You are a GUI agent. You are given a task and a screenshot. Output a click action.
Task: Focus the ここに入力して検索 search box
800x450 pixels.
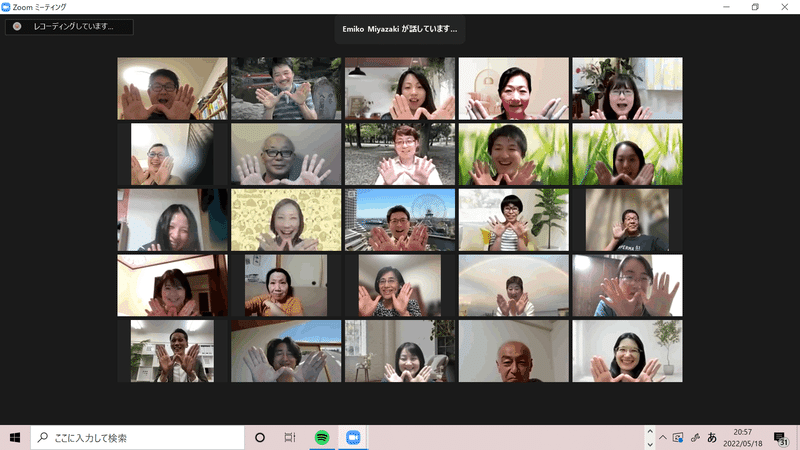(137, 437)
